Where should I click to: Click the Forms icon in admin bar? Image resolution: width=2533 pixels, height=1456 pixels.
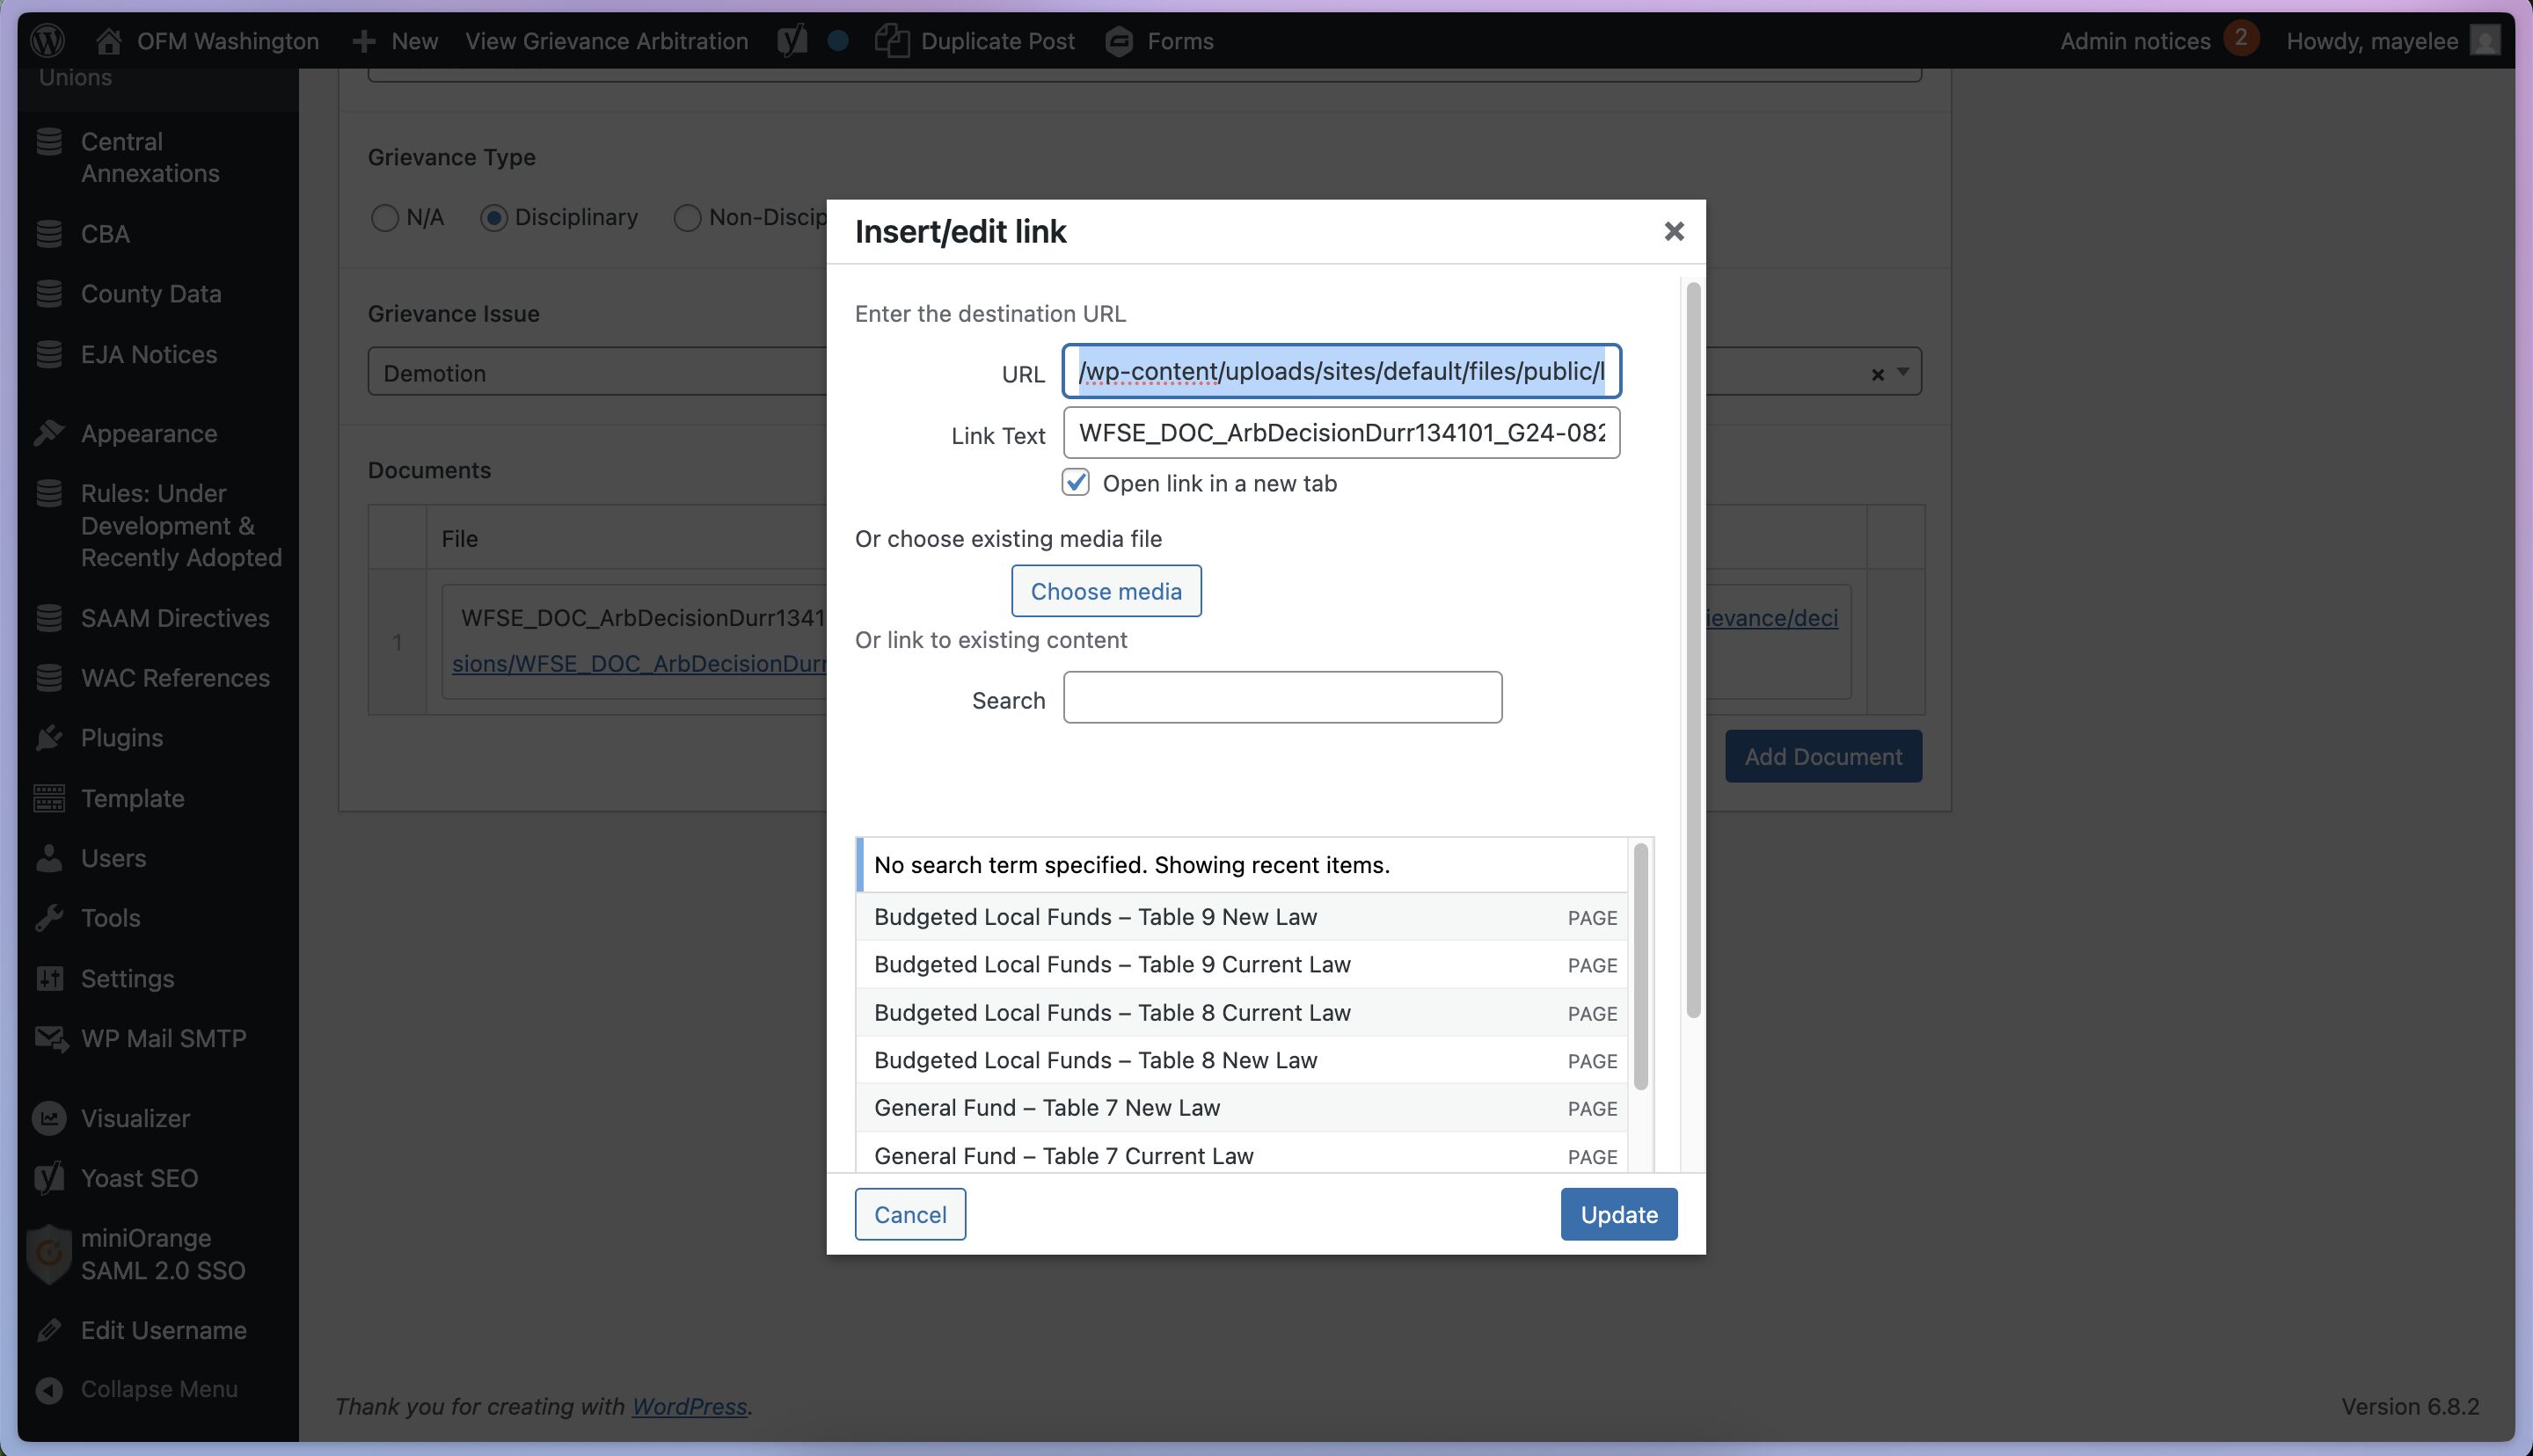point(1119,41)
